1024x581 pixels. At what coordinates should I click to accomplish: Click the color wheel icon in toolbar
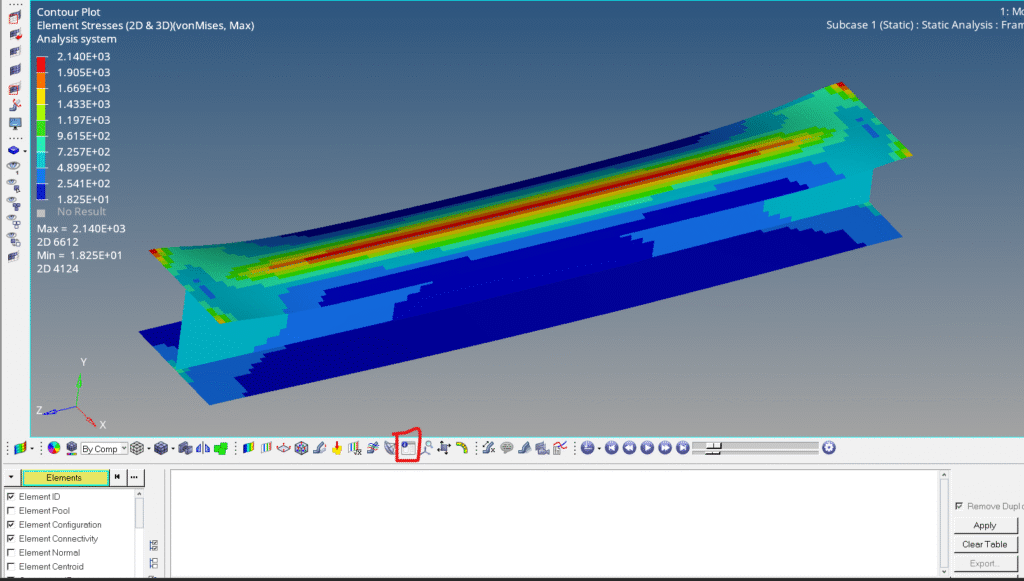coord(54,448)
